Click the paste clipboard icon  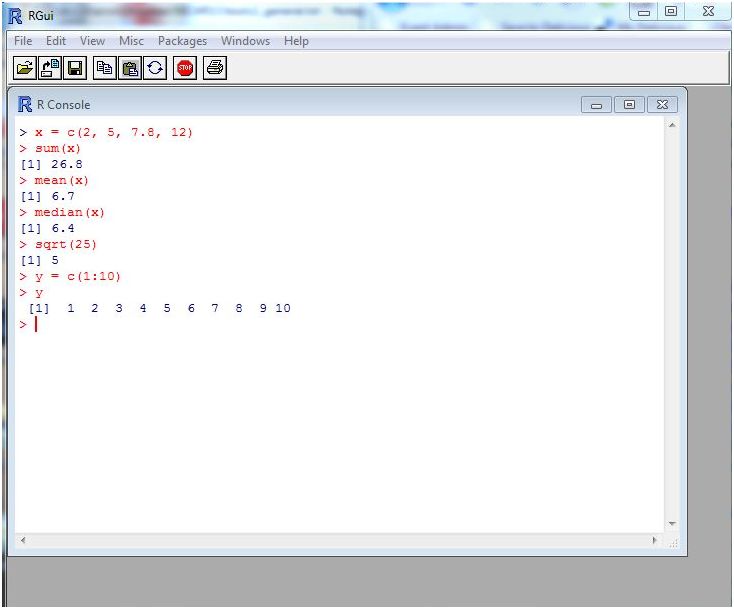click(130, 68)
